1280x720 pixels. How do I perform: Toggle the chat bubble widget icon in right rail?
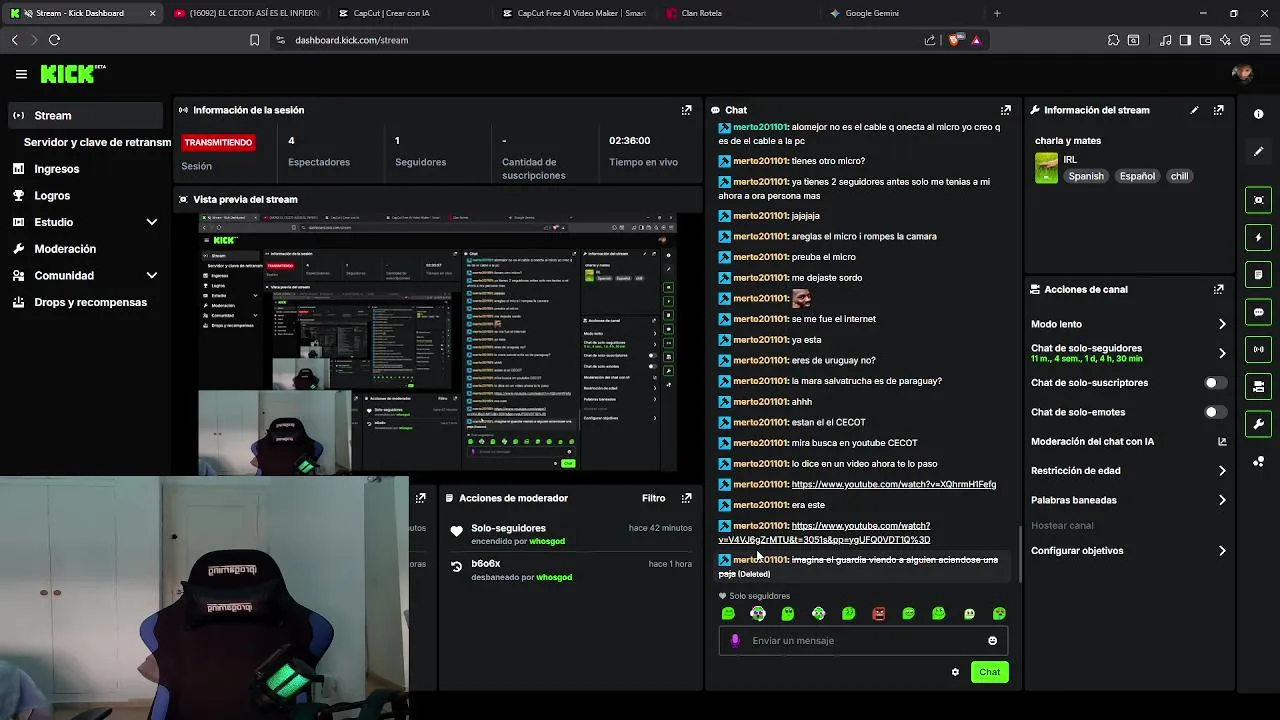click(x=1258, y=312)
